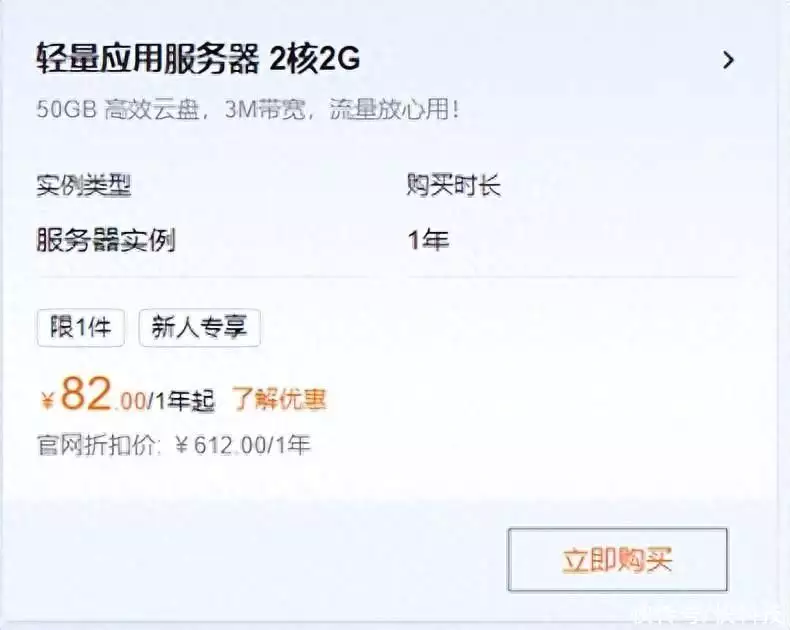Click the 限1件 tag

pos(81,328)
